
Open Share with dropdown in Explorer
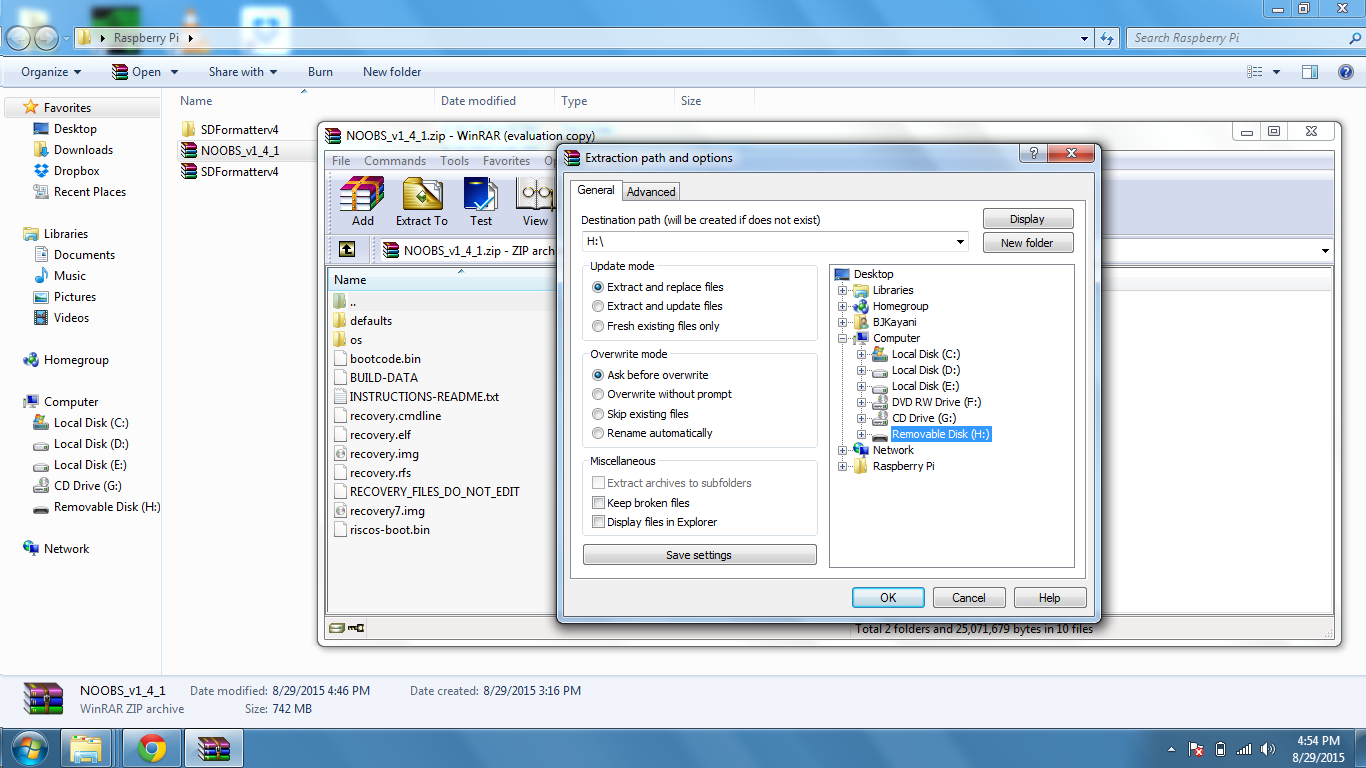[x=243, y=72]
